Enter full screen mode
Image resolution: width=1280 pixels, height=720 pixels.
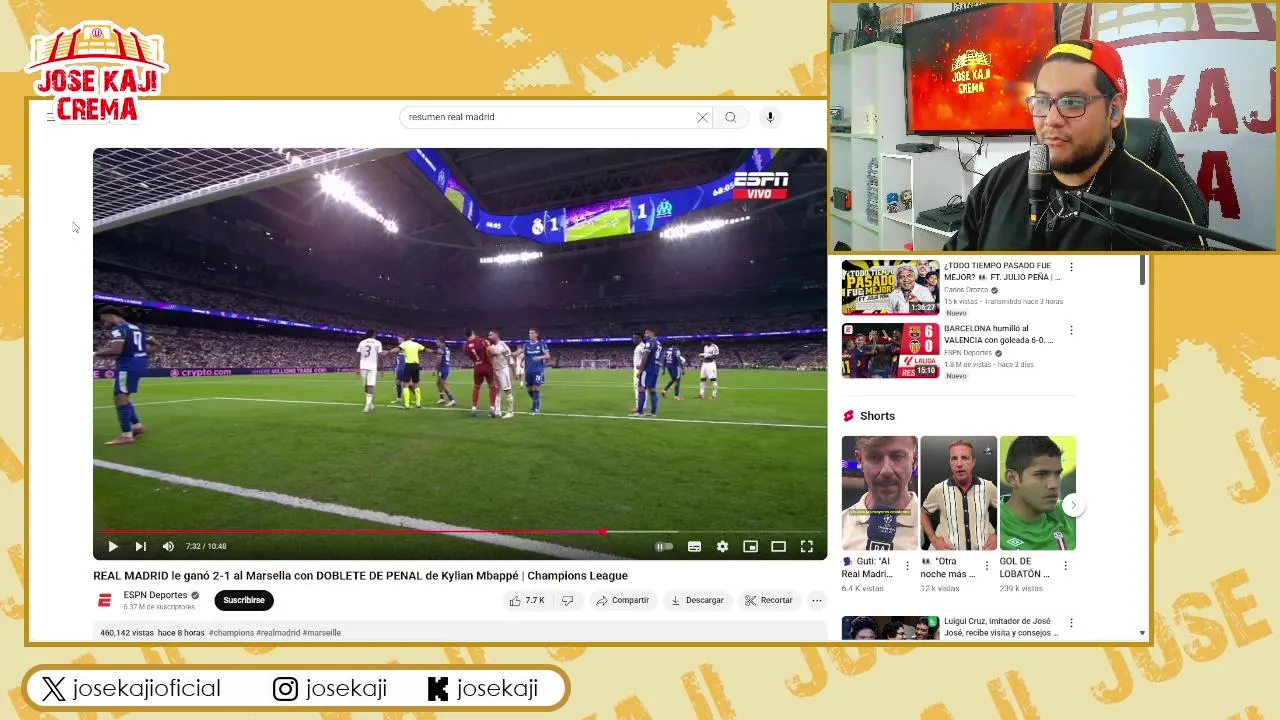click(806, 546)
